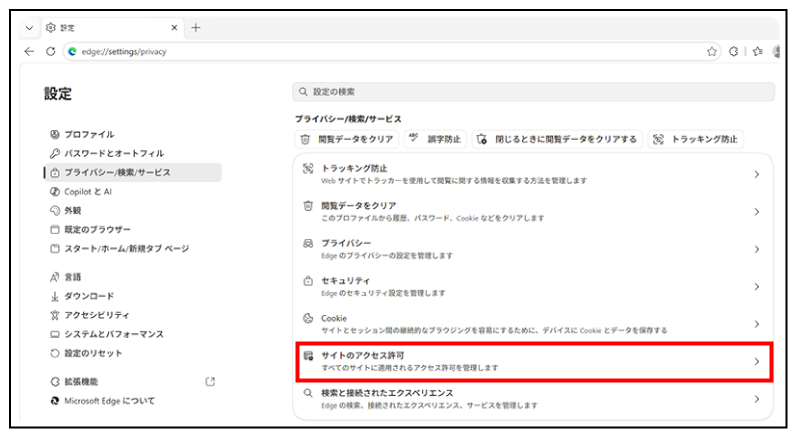Click the accessibility figure icon in the sidebar
This screenshot has width=795, height=436.
pyautogui.click(x=55, y=315)
